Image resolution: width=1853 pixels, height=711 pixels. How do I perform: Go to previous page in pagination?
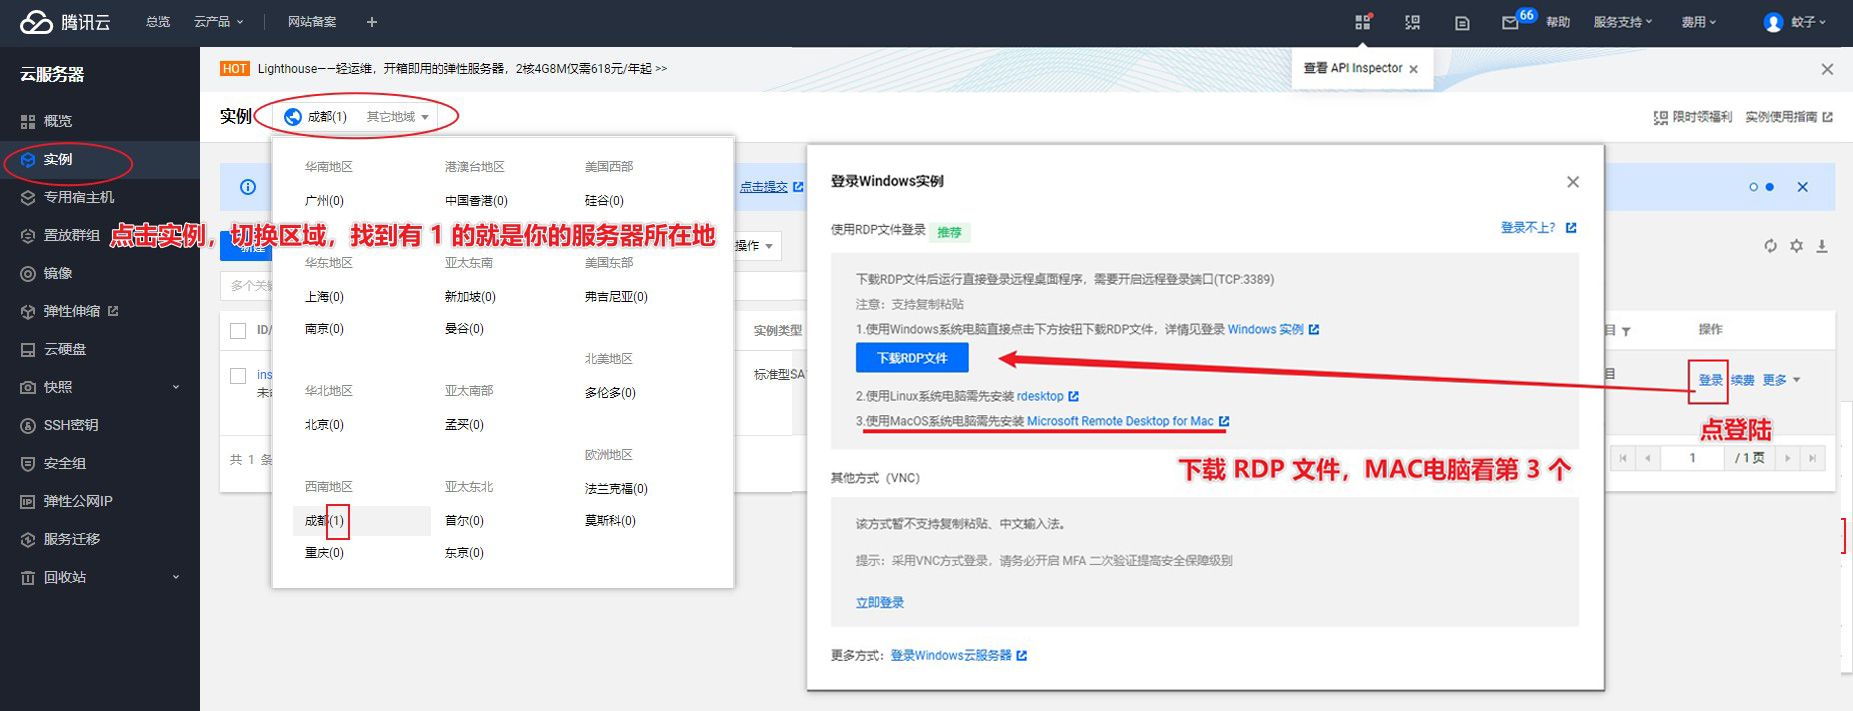[x=1648, y=458]
